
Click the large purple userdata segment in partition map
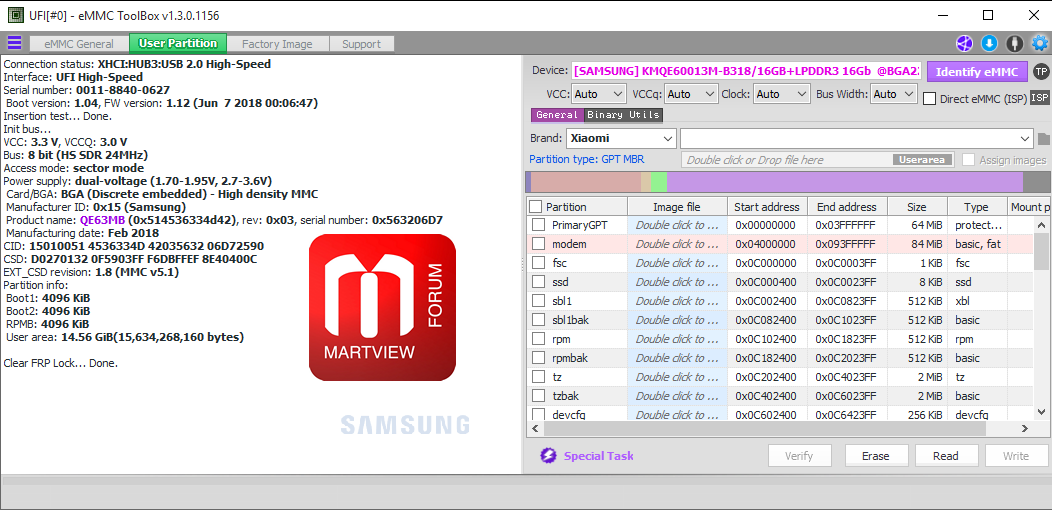pyautogui.click(x=845, y=183)
